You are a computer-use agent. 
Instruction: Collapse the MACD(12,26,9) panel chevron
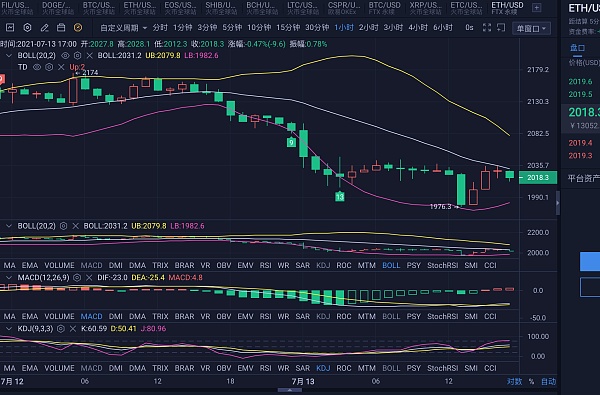[x=9, y=277]
